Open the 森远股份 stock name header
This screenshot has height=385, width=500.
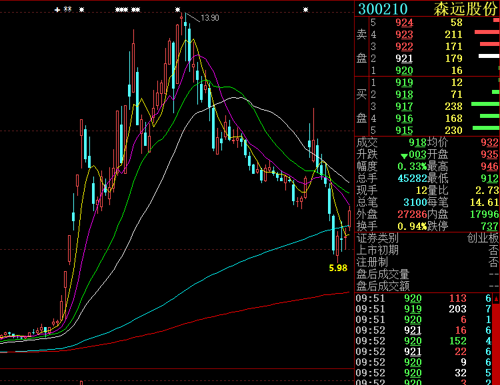coord(465,9)
